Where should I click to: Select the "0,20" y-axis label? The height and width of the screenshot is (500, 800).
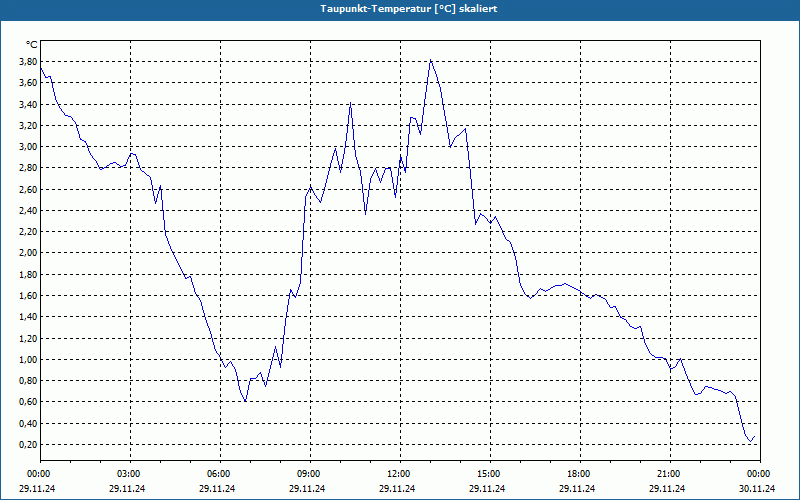[x=29, y=444]
